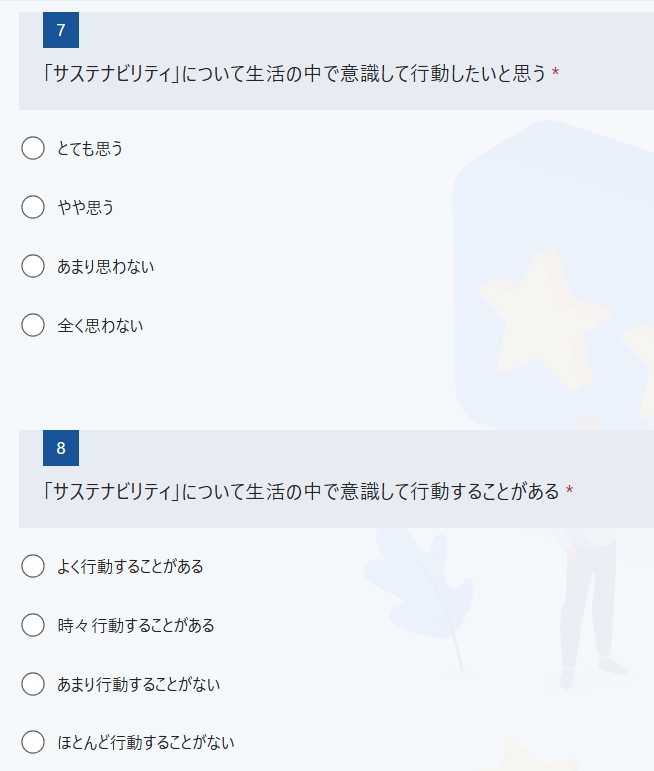
Task: Click the 時々行動することがある label text
Action: pyautogui.click(x=136, y=625)
